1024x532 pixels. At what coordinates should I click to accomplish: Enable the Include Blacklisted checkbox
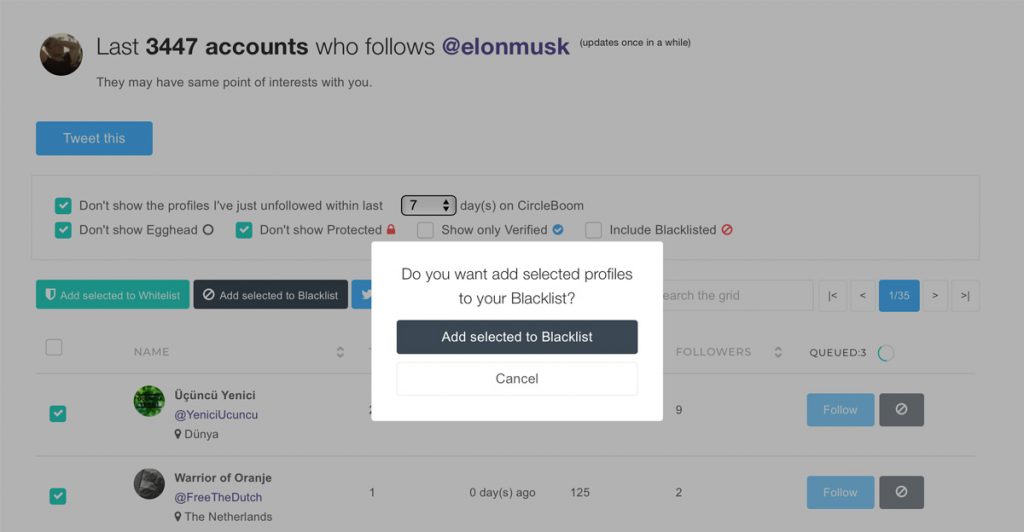(x=593, y=230)
